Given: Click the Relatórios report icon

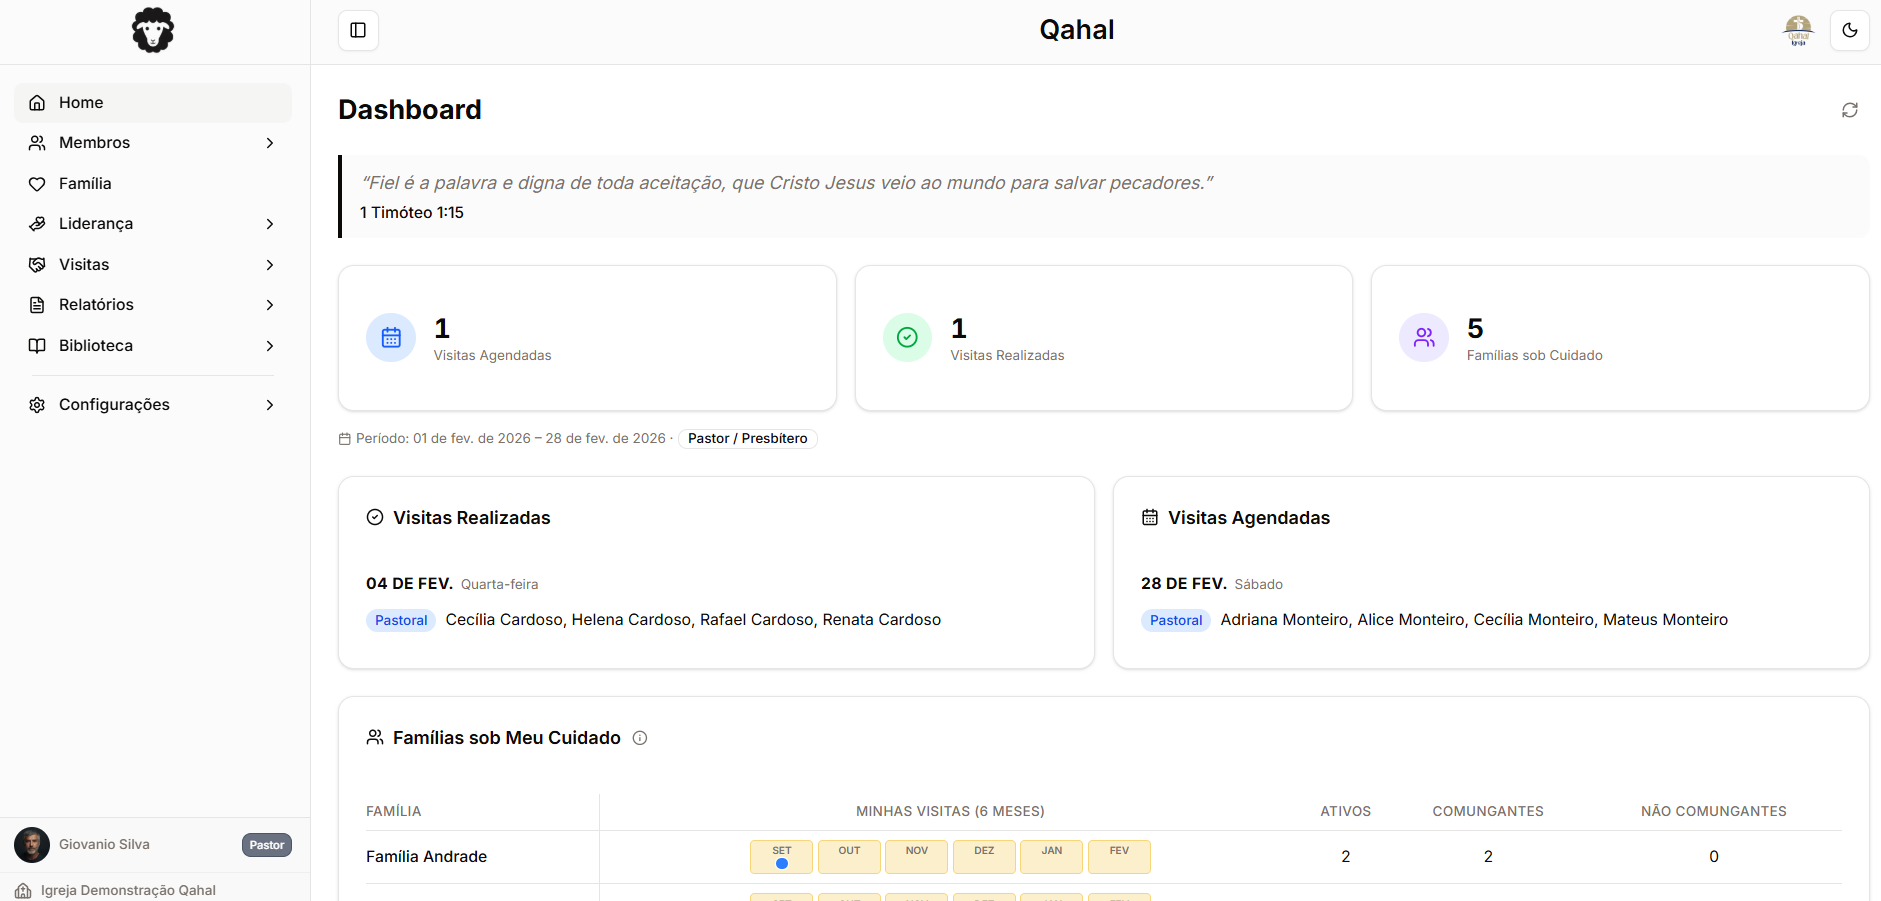Looking at the screenshot, I should [36, 304].
